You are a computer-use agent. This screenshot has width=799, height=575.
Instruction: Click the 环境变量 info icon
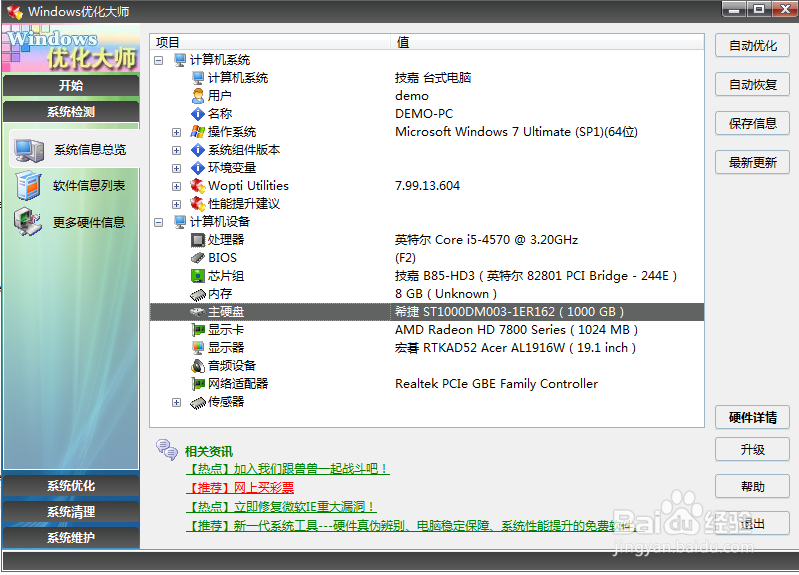pos(198,168)
